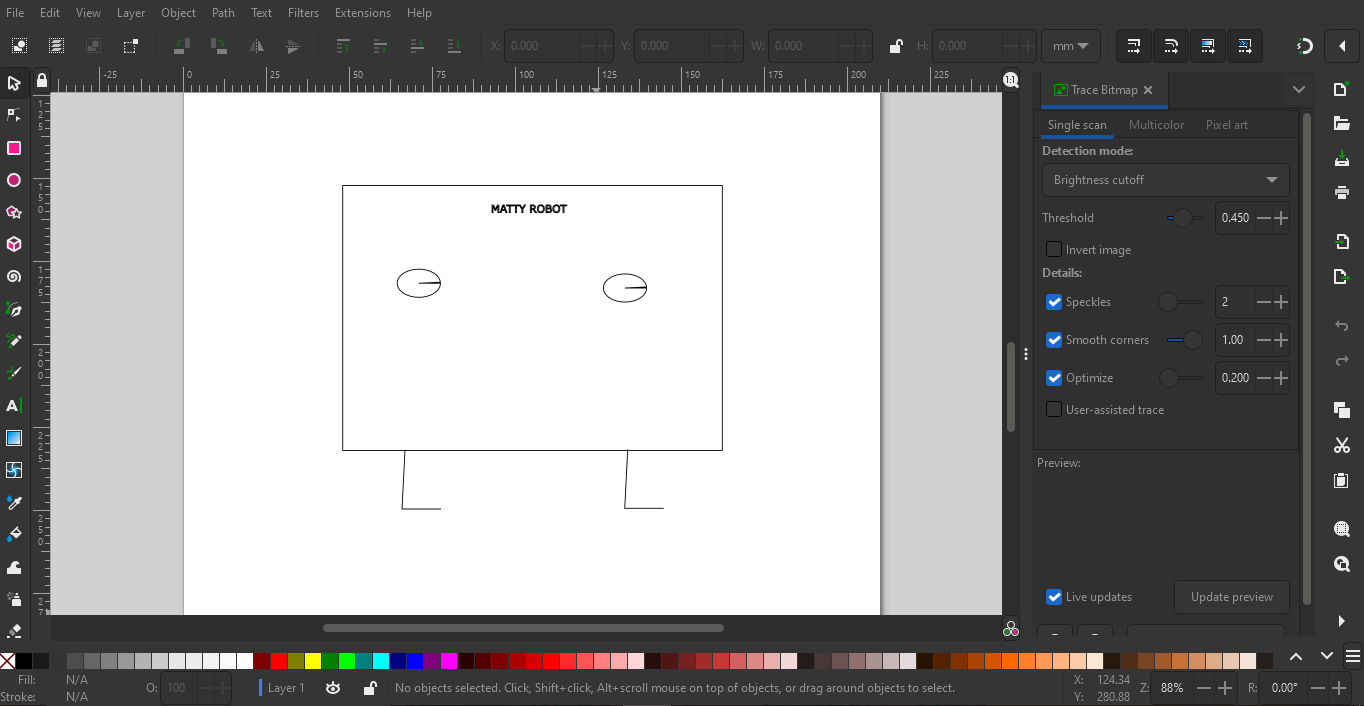Click the Paste clipboard icon
1364x706 pixels.
point(1342,480)
